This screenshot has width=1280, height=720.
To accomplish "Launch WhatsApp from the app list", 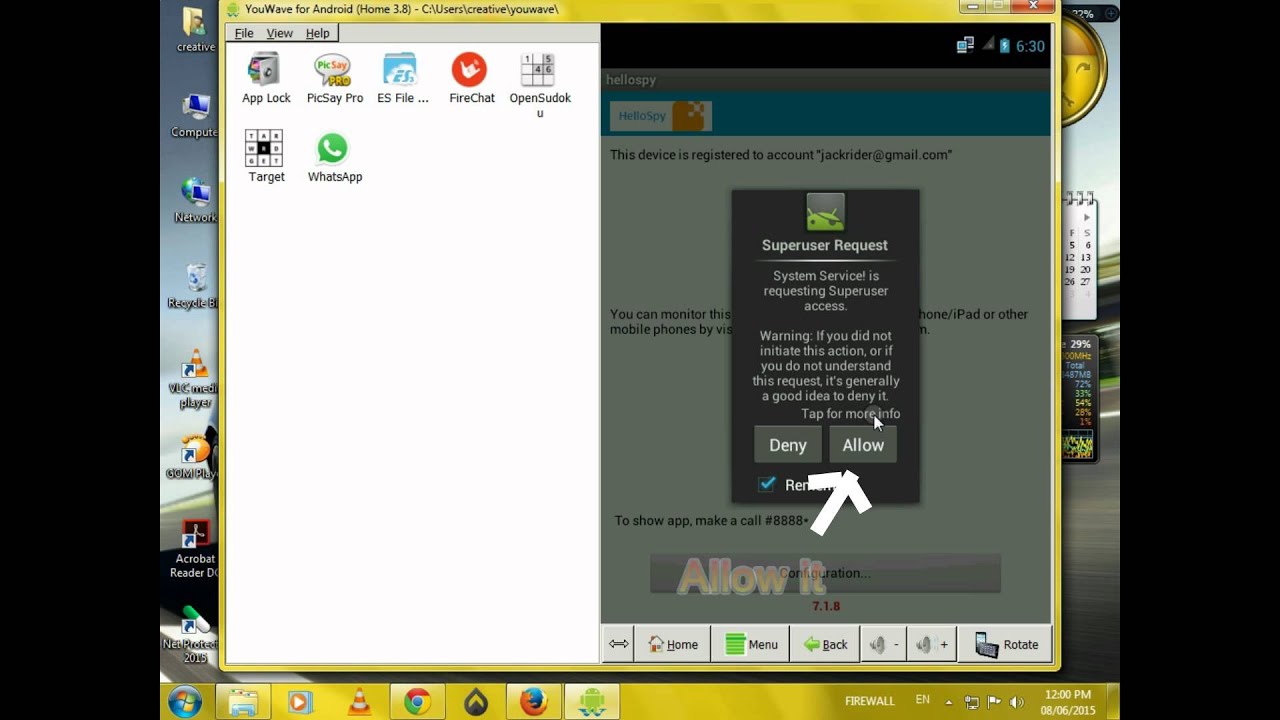I will pyautogui.click(x=334, y=157).
